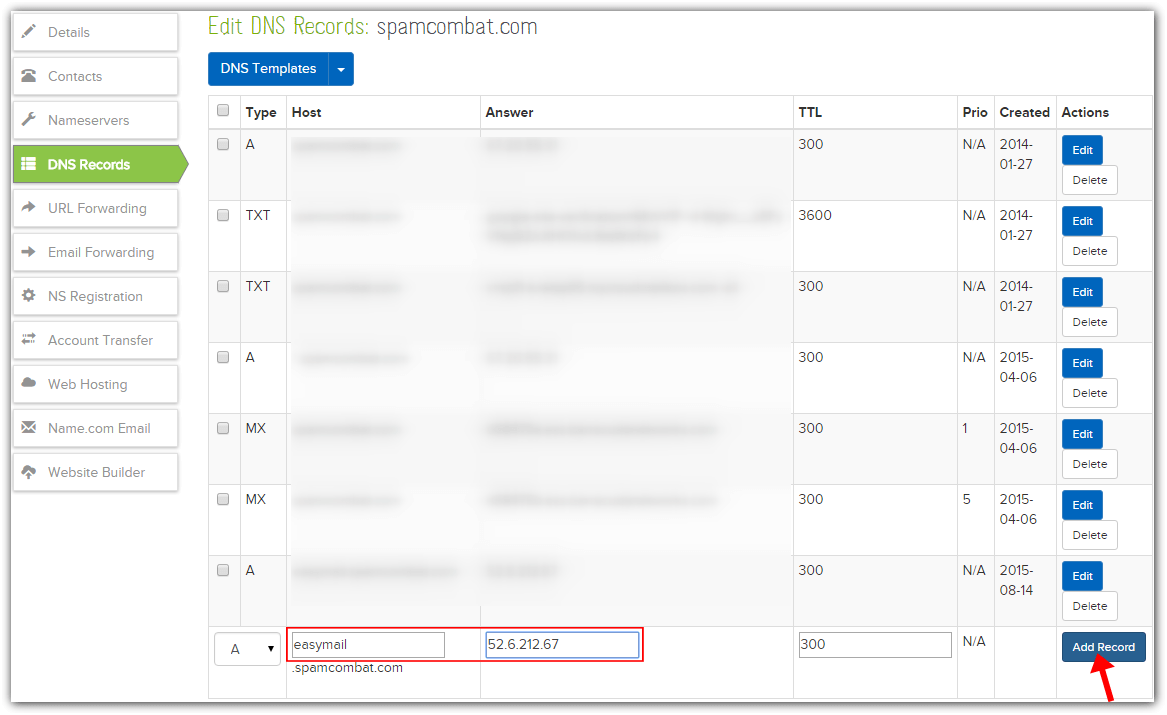
Task: Select the DNS Records tab
Action: (x=100, y=164)
